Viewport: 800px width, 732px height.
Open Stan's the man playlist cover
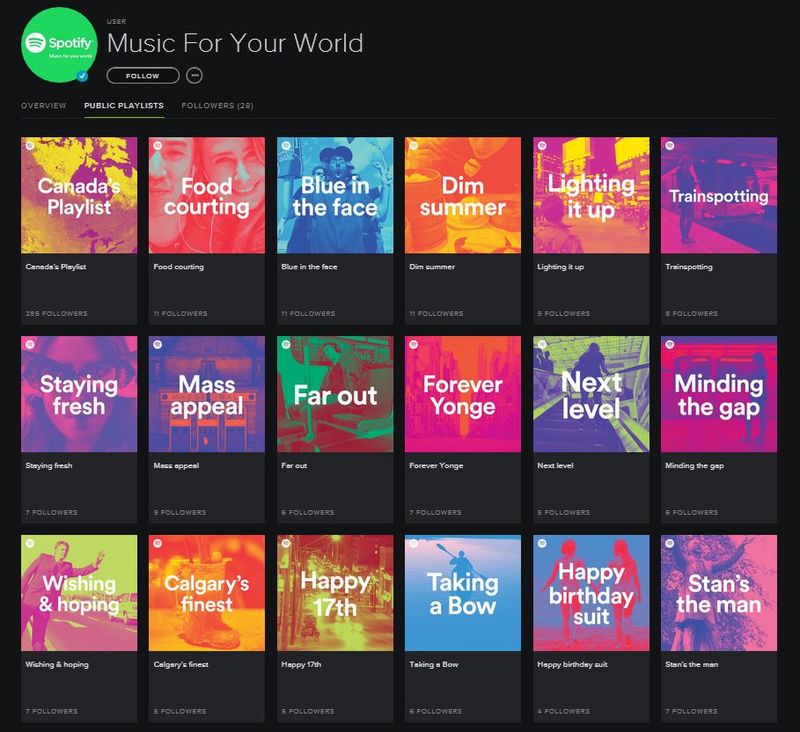pyautogui.click(x=719, y=593)
